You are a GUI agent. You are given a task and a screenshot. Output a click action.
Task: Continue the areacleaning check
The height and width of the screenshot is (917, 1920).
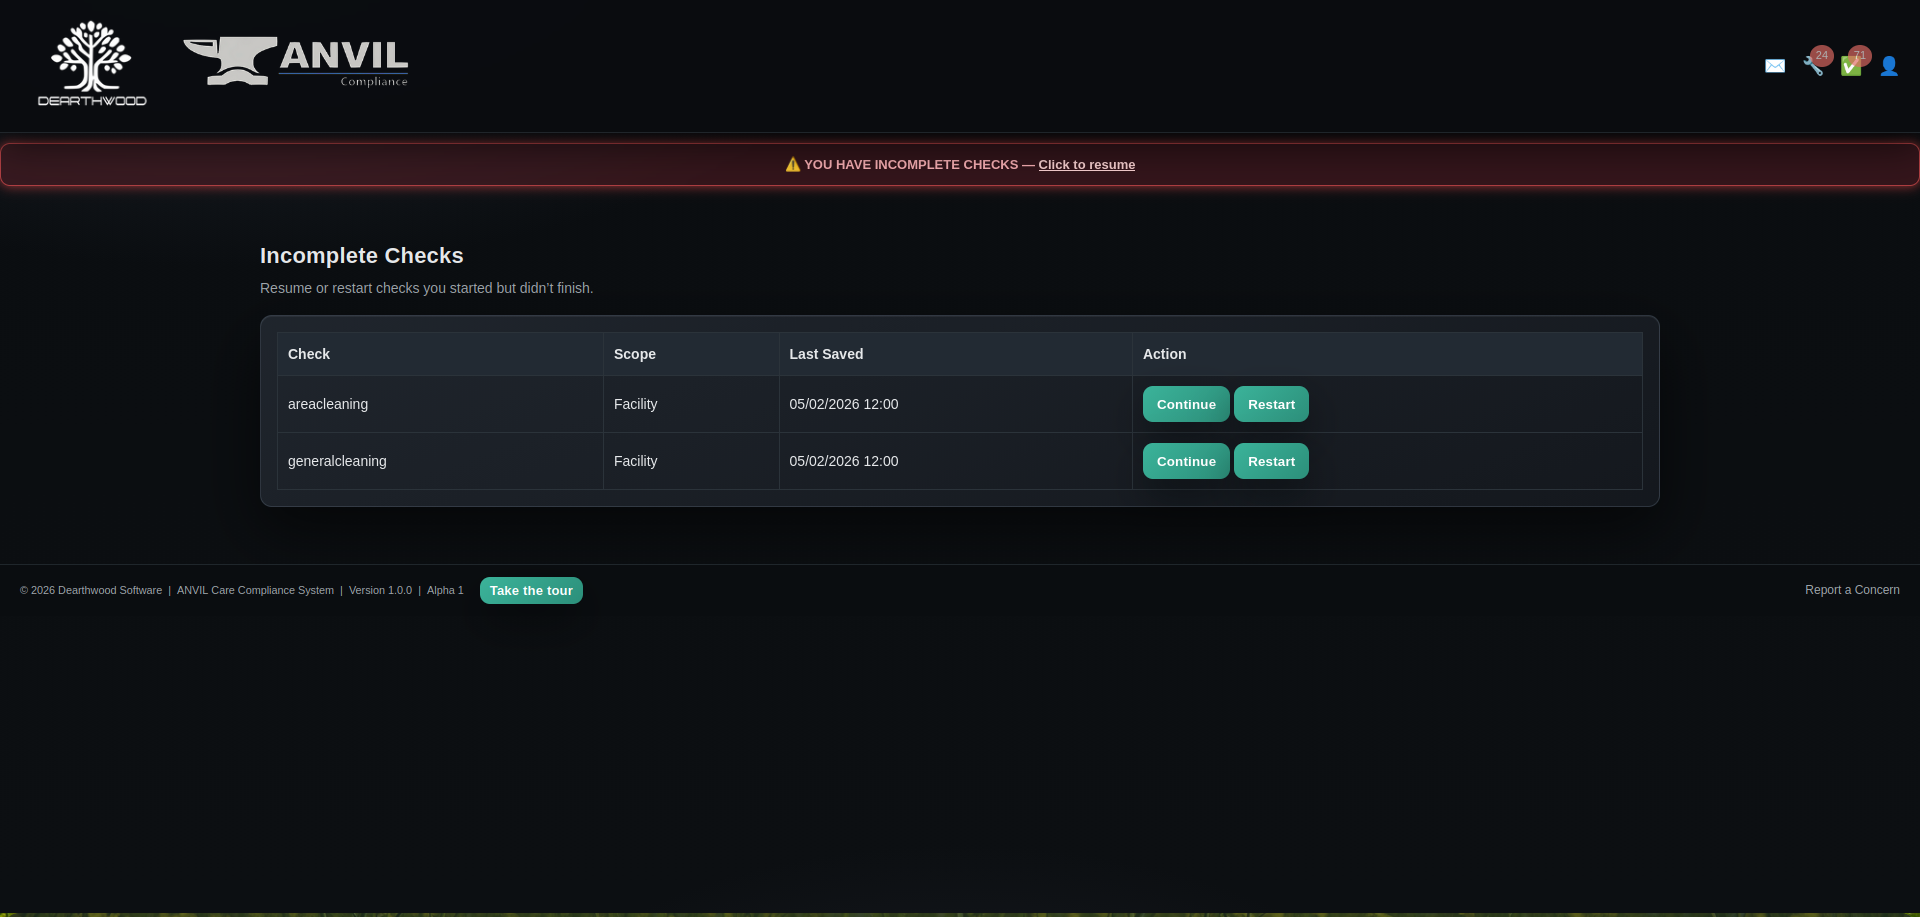point(1186,404)
